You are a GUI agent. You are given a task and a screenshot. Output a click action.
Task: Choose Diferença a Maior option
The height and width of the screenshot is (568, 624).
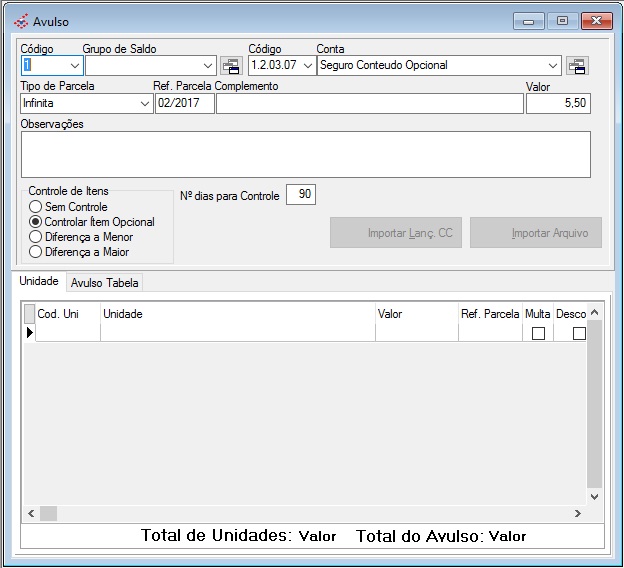coord(36,252)
